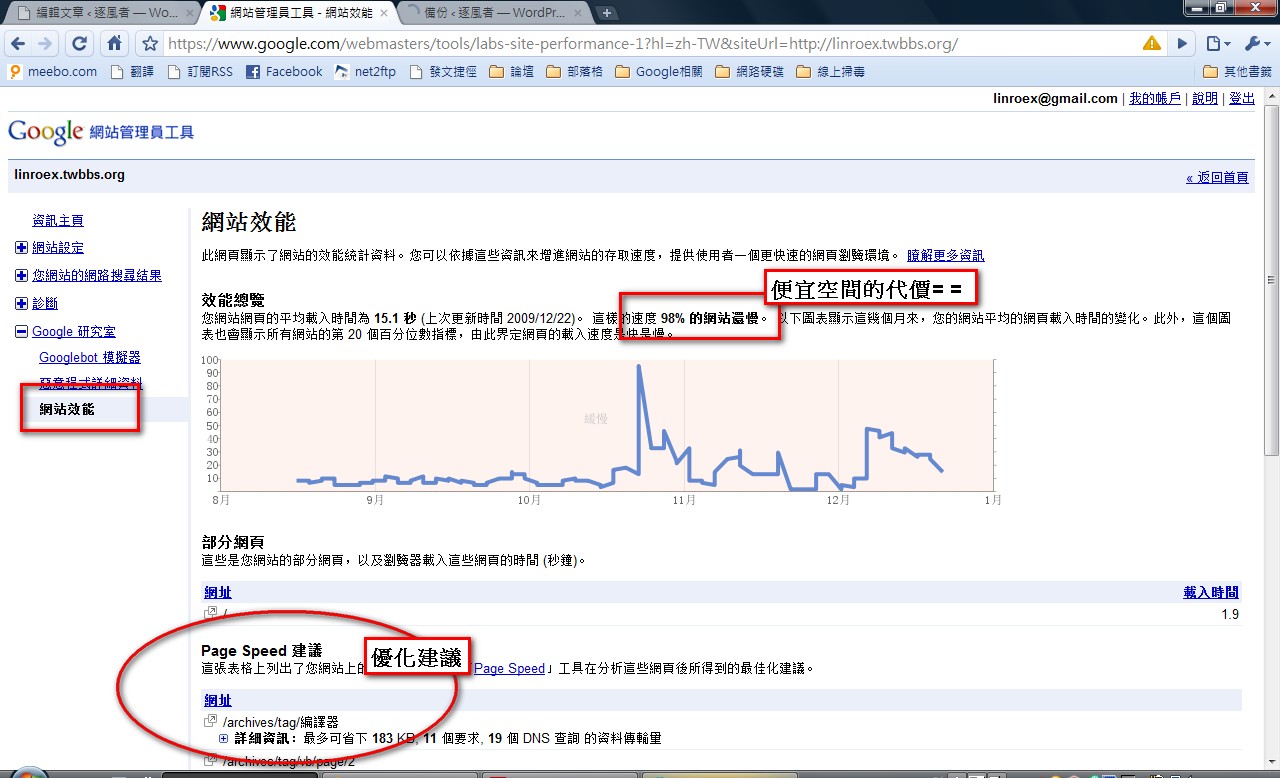
Task: Go to the browser home page
Action: tap(115, 44)
